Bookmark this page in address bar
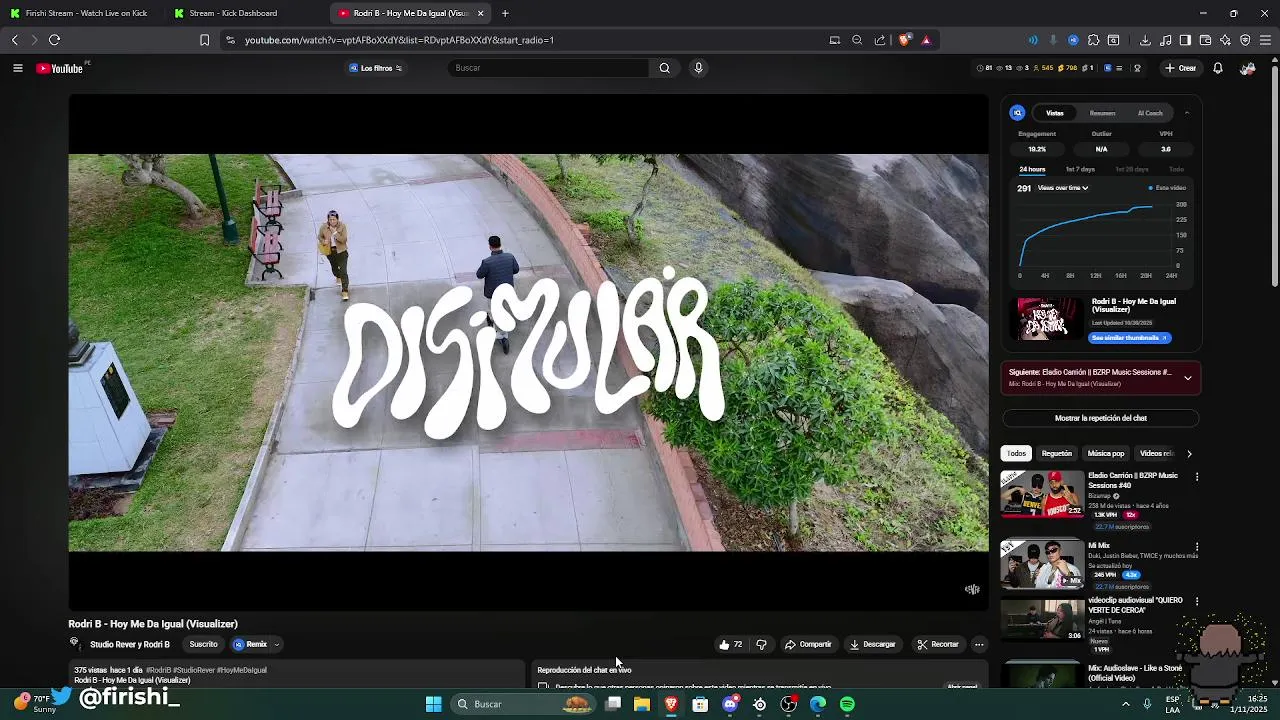 point(204,40)
